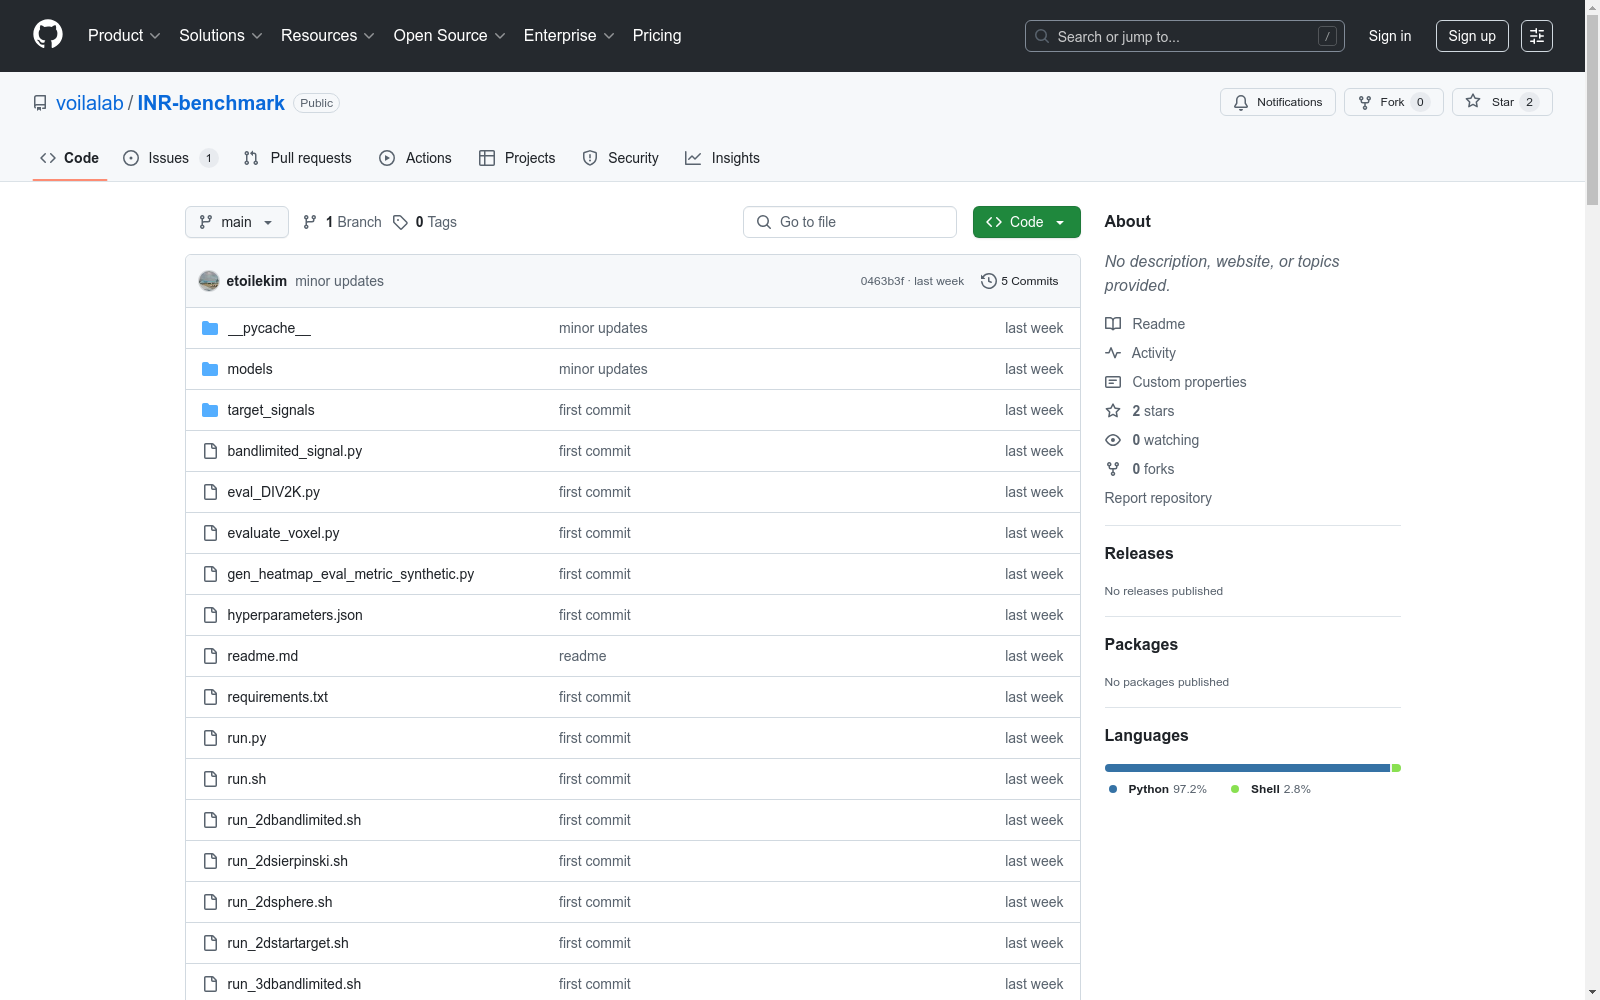Open the INR-benchmark repository title link
Screen dimensions: 1600x1000
211,103
